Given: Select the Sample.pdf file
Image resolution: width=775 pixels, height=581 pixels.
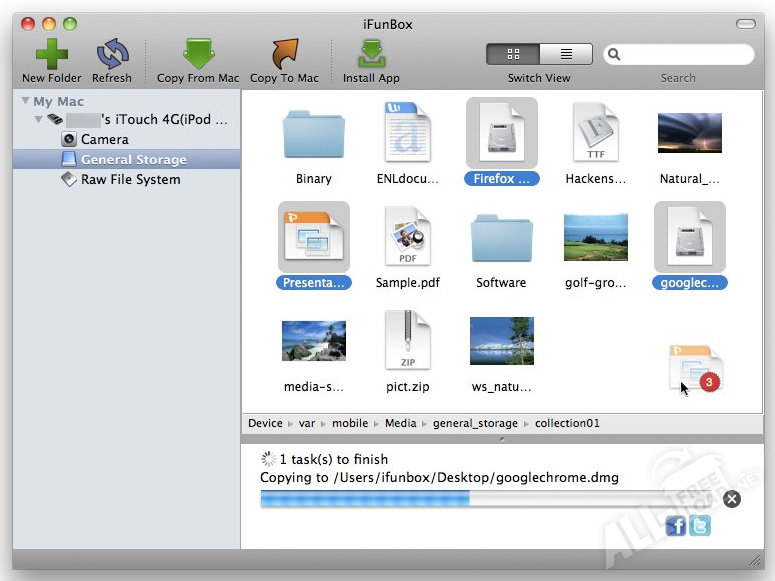Looking at the screenshot, I should click(x=408, y=246).
